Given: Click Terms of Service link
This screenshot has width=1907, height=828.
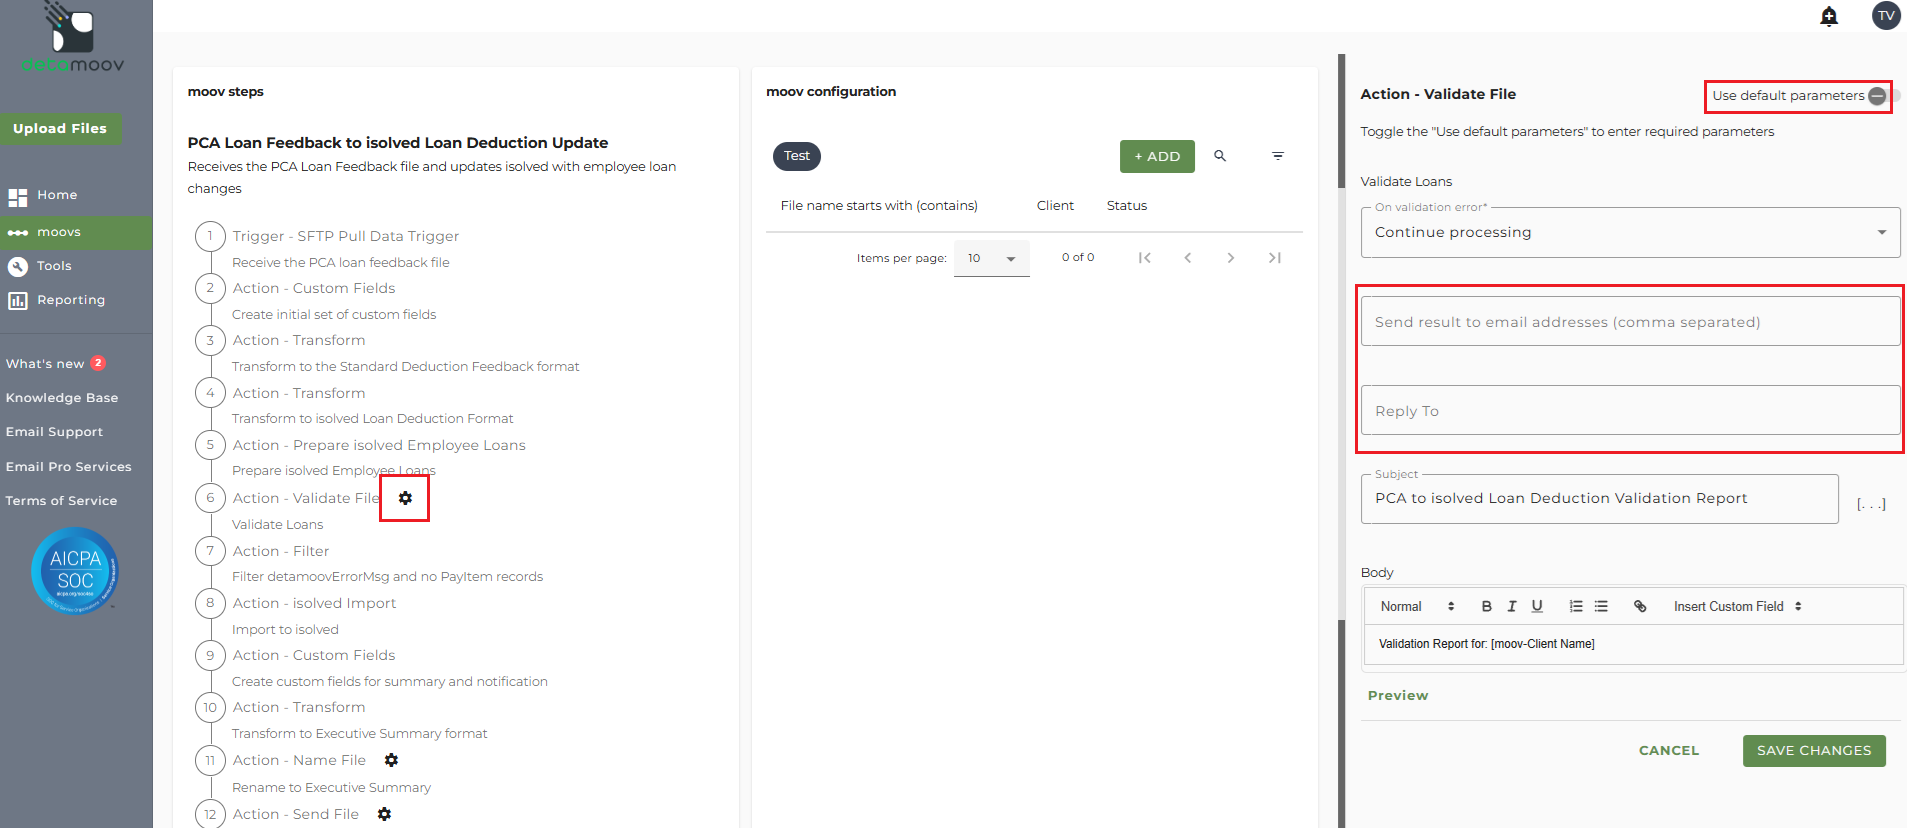Looking at the screenshot, I should pos(61,501).
